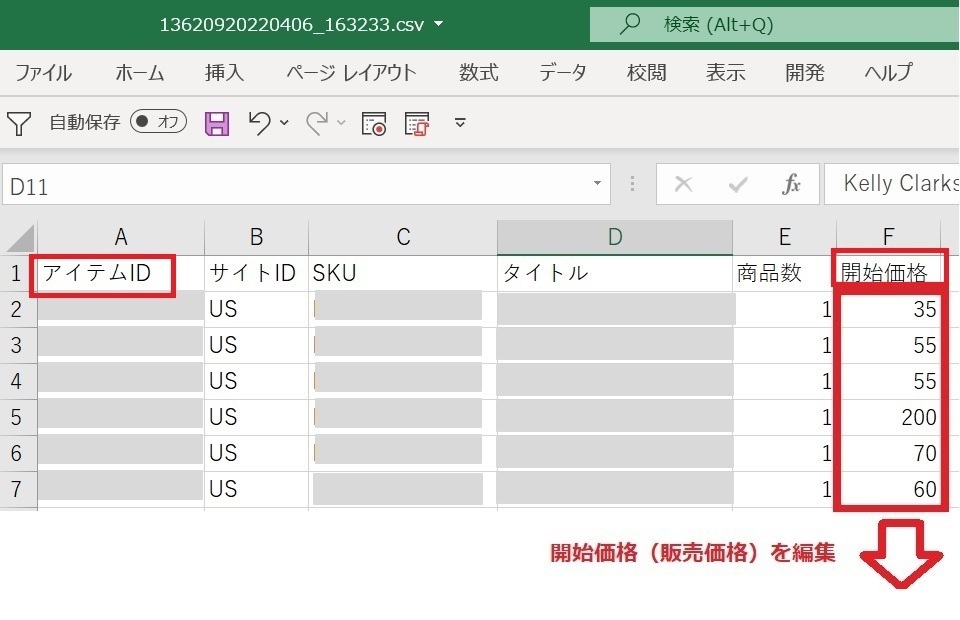Click the formula bar showing Kelly Clarks
Image resolution: width=960 pixels, height=620 pixels.
tap(893, 184)
